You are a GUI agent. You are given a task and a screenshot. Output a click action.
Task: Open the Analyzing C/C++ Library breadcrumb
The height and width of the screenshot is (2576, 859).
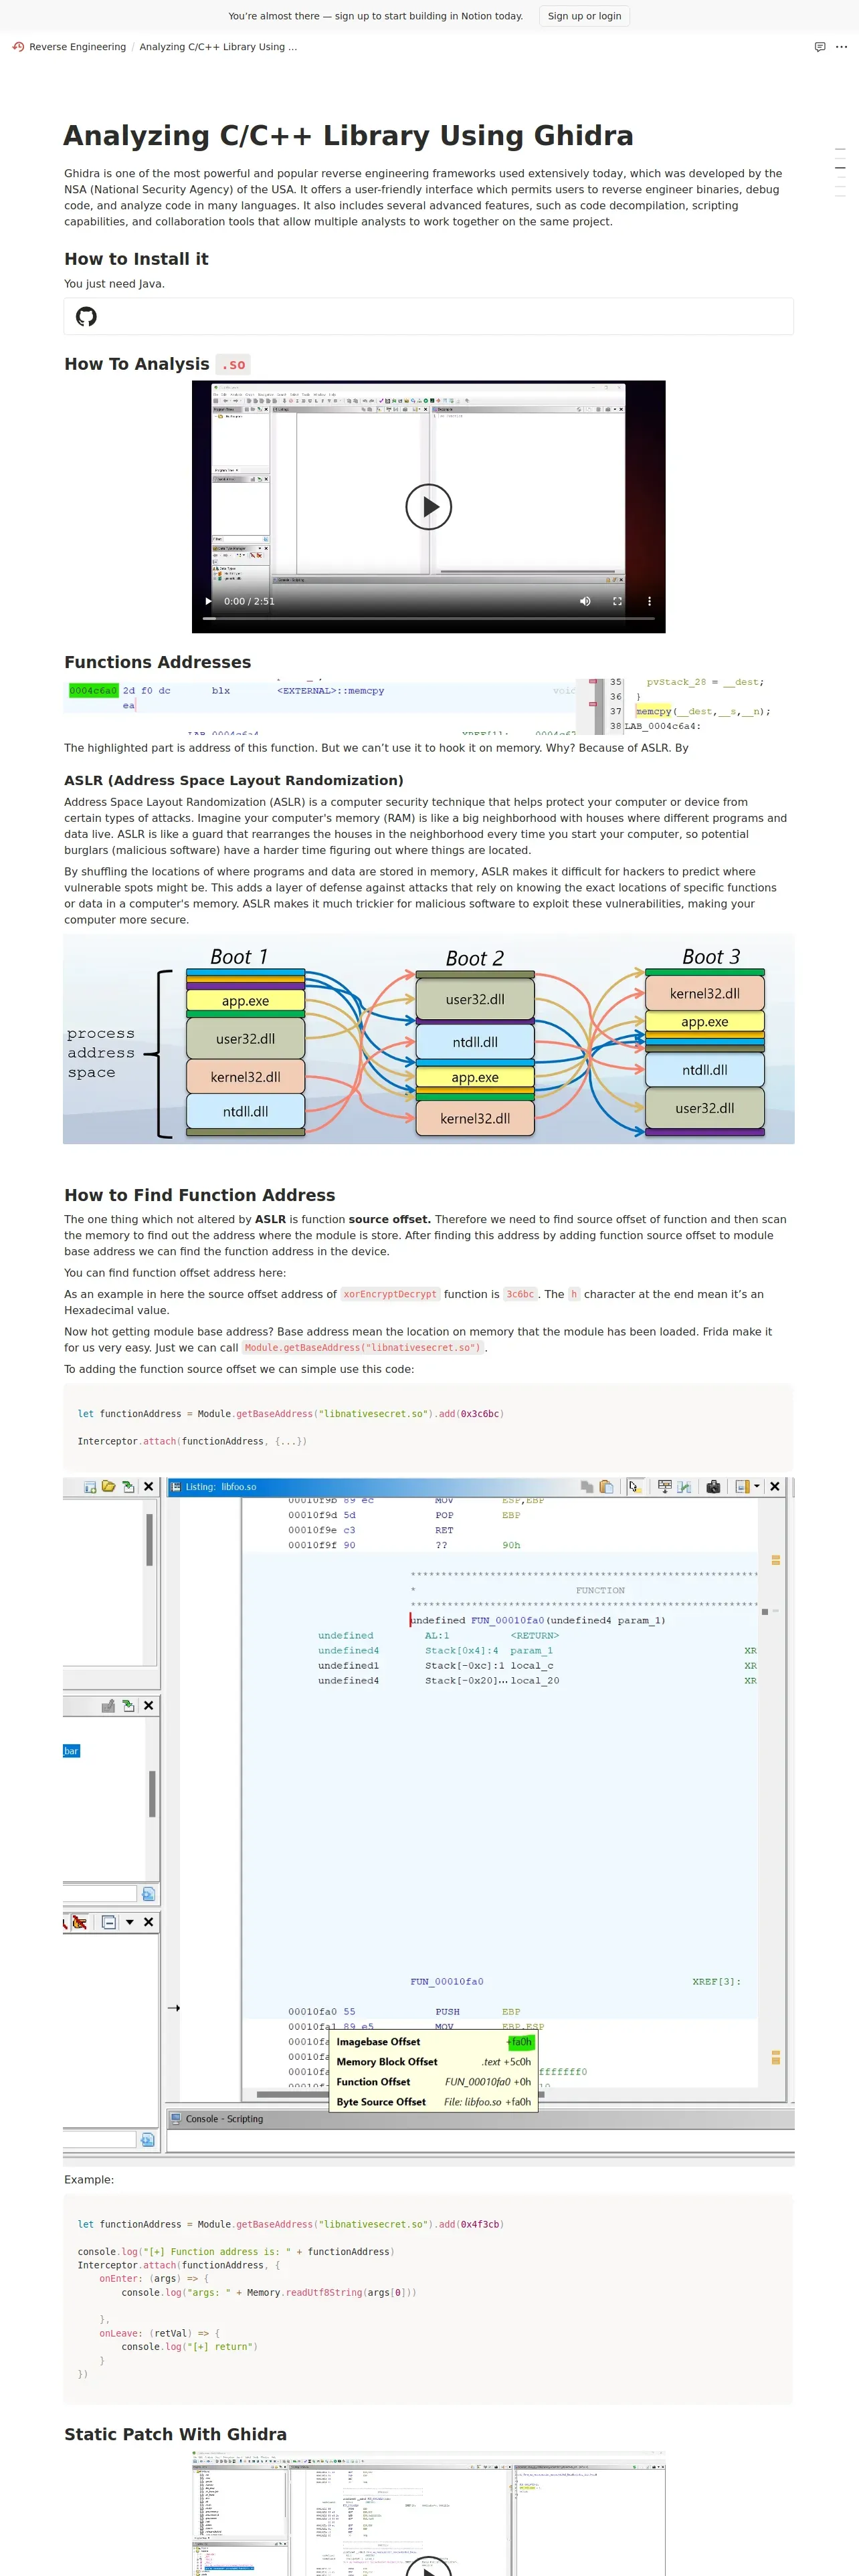coord(218,47)
